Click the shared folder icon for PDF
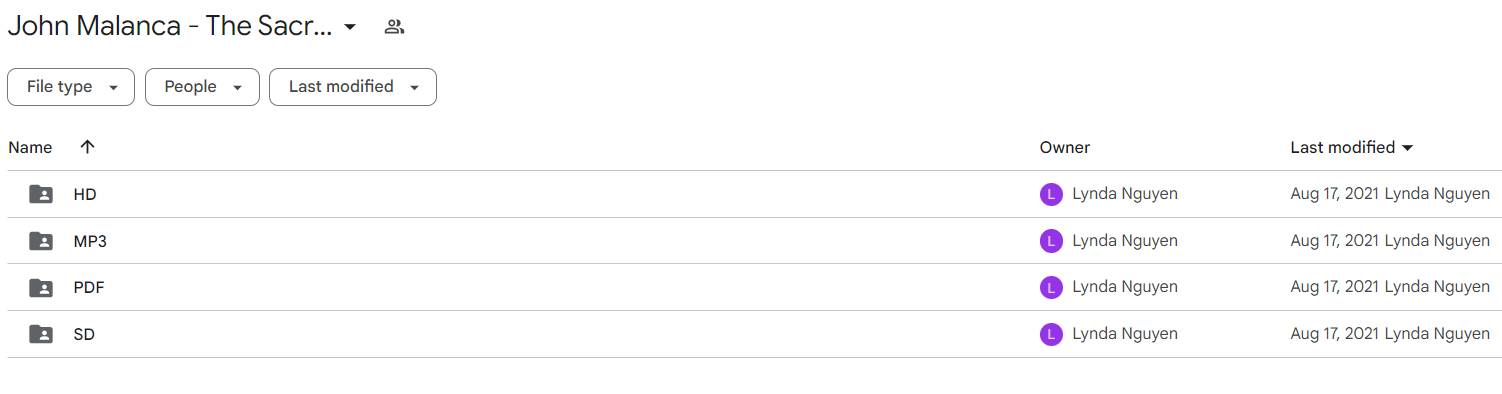1502x394 pixels. (41, 288)
